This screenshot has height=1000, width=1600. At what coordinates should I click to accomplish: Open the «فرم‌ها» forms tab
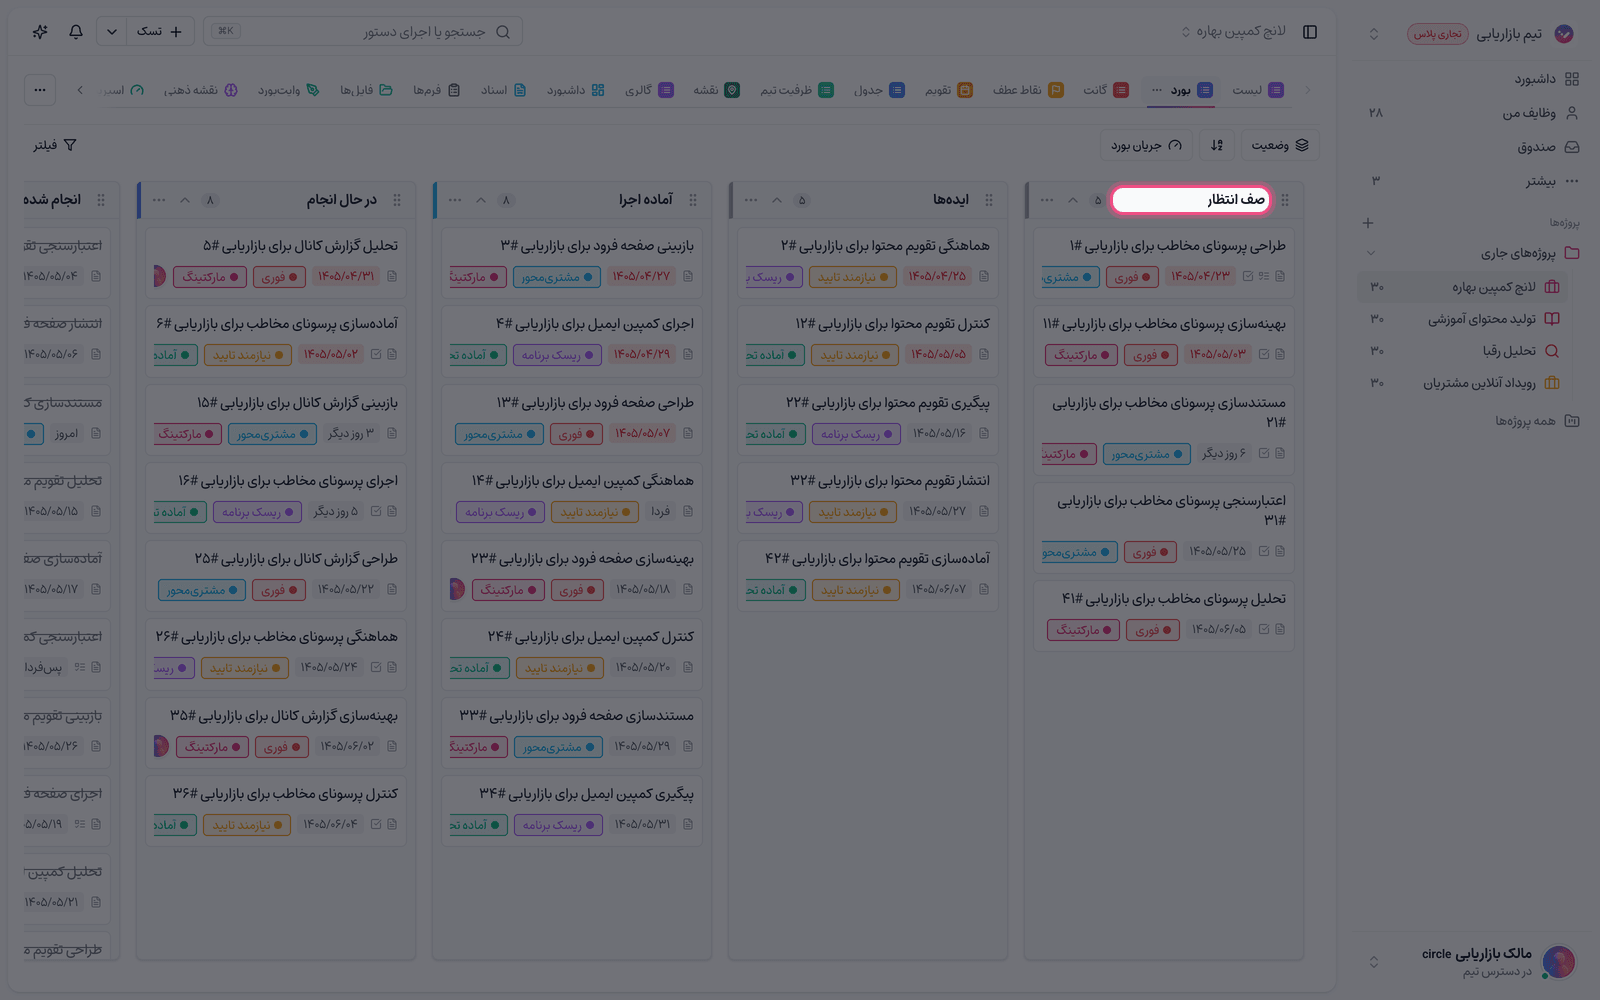pyautogui.click(x=436, y=90)
